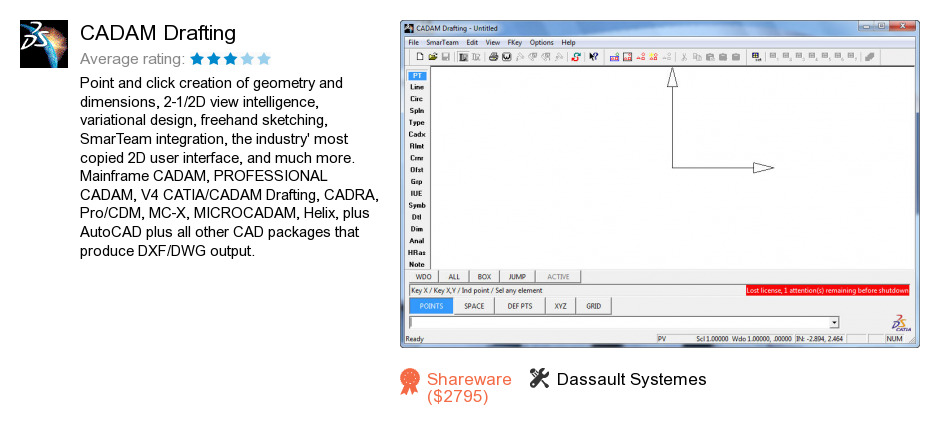
Task: Select the Symb symbol function key
Action: point(417,205)
